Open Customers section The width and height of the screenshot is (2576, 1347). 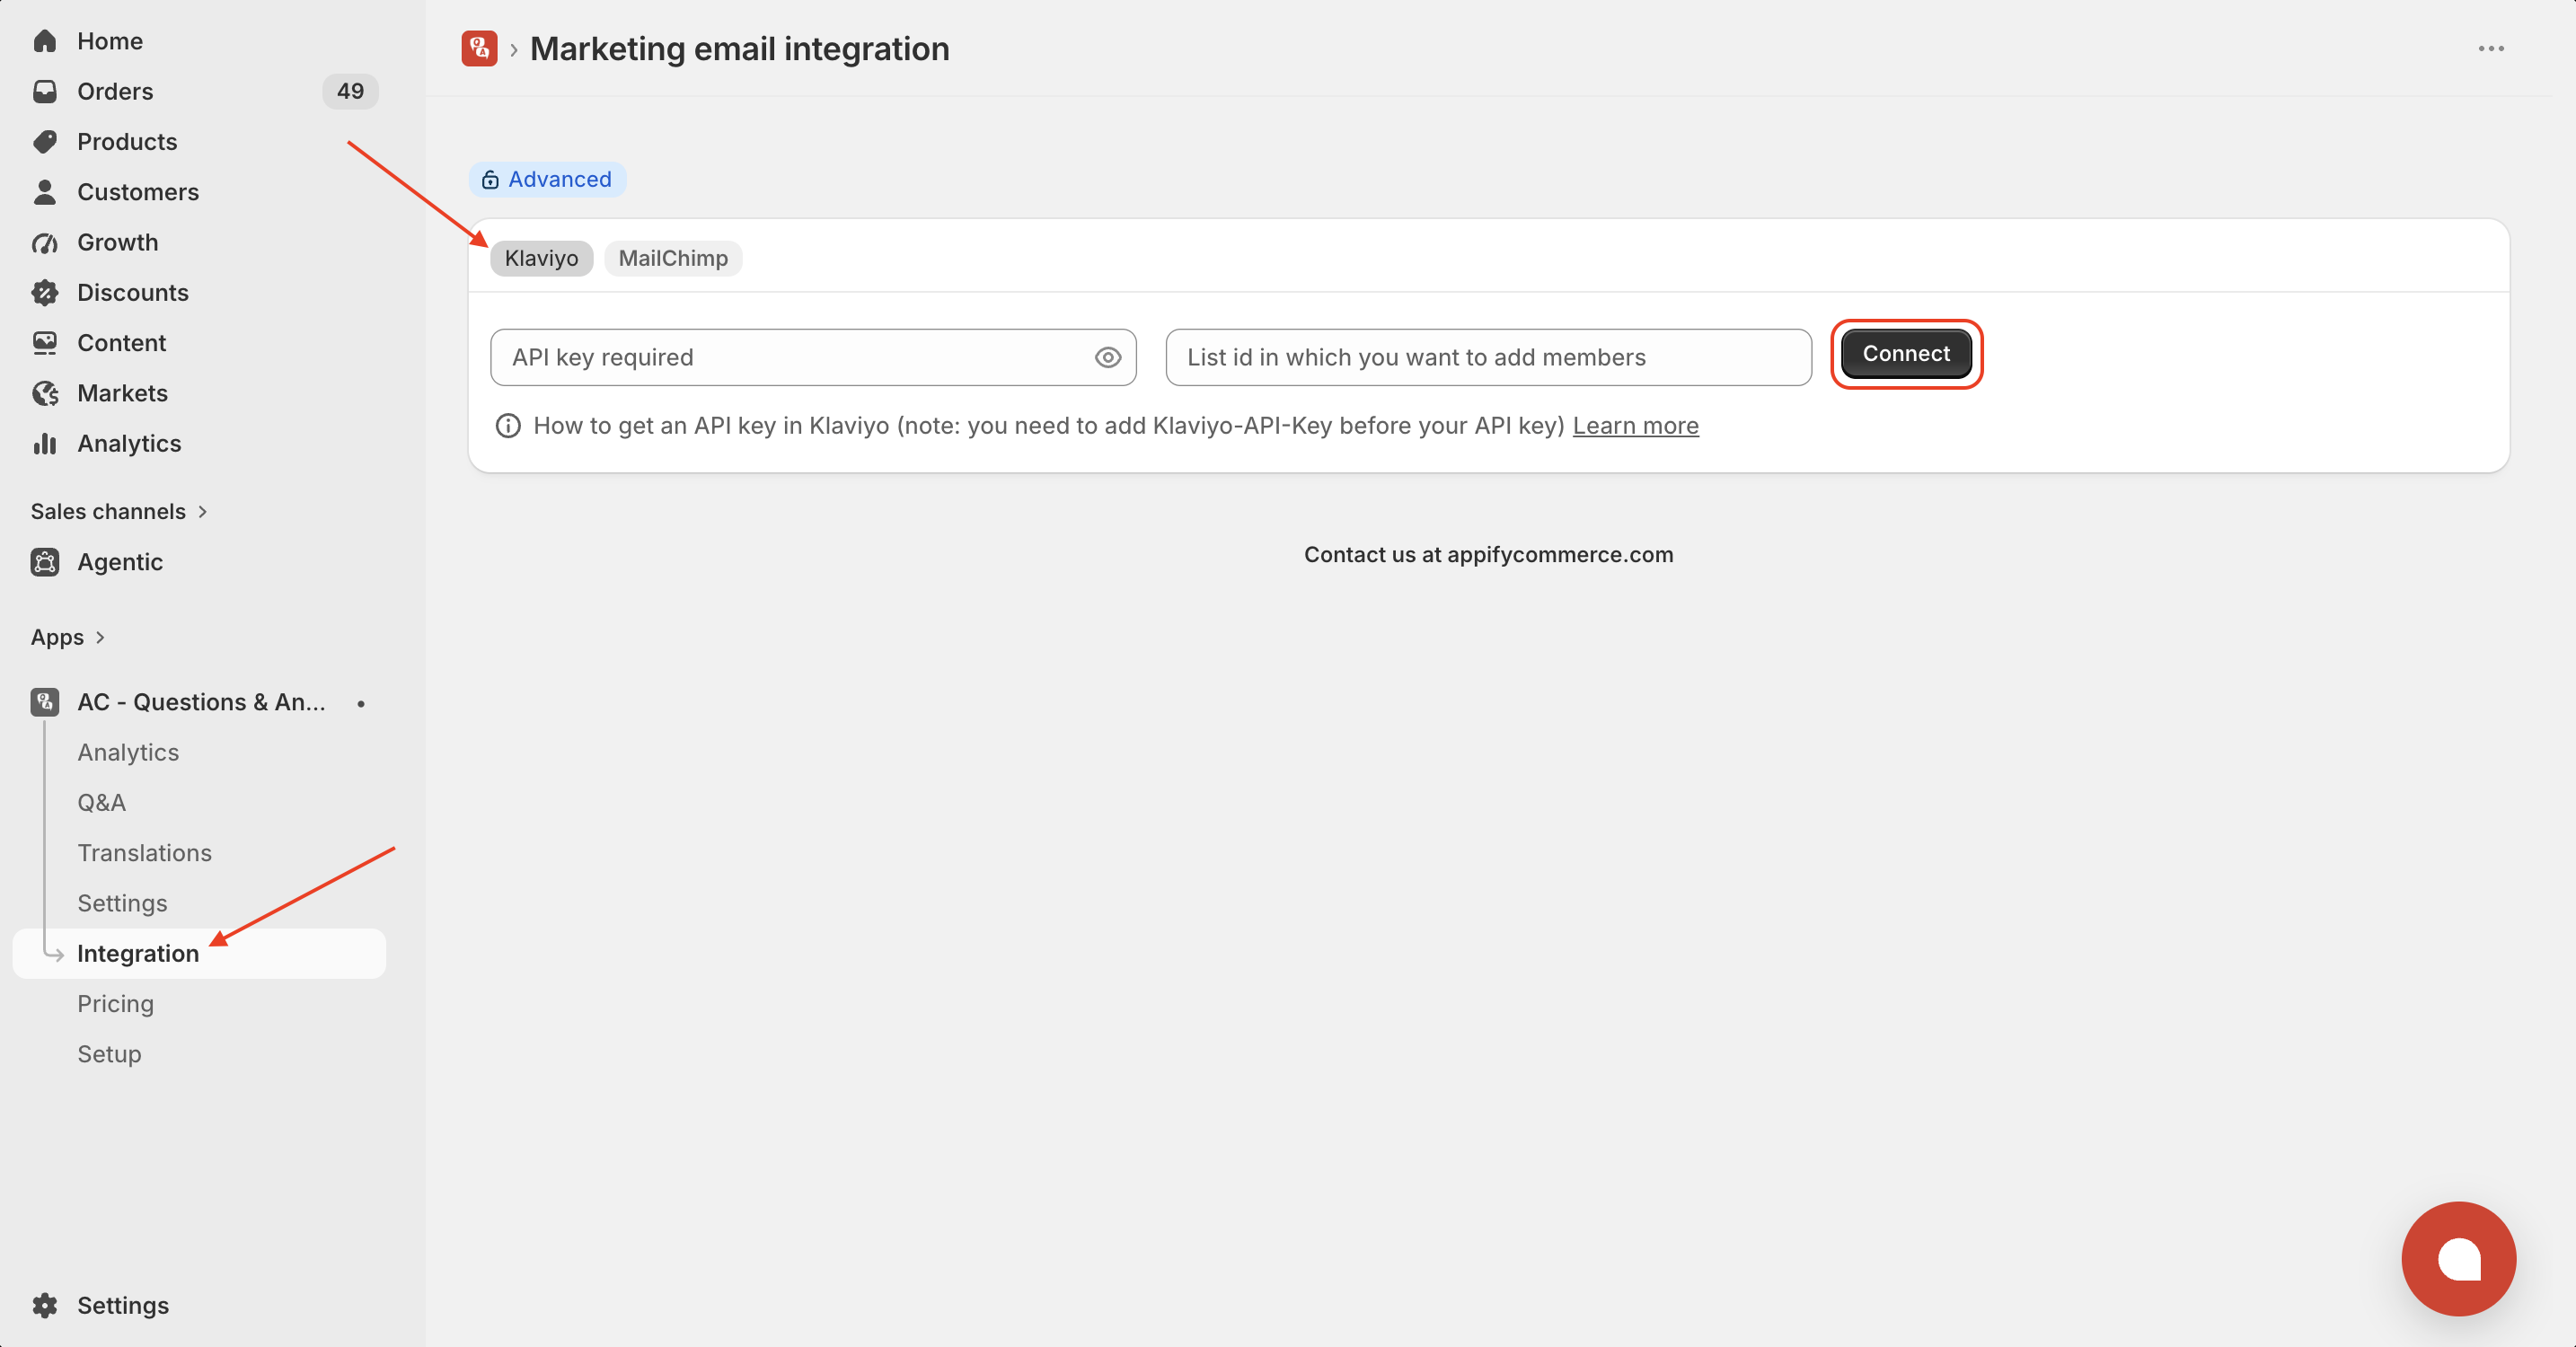138,192
